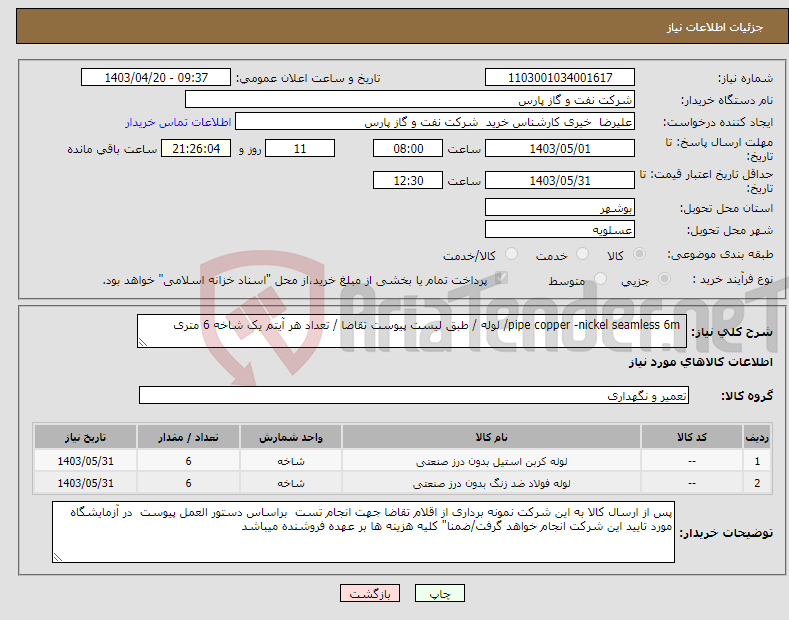
Task: Toggle the اسناد خزانه اسلامی payment checkbox
Action: pyautogui.click(x=501, y=278)
